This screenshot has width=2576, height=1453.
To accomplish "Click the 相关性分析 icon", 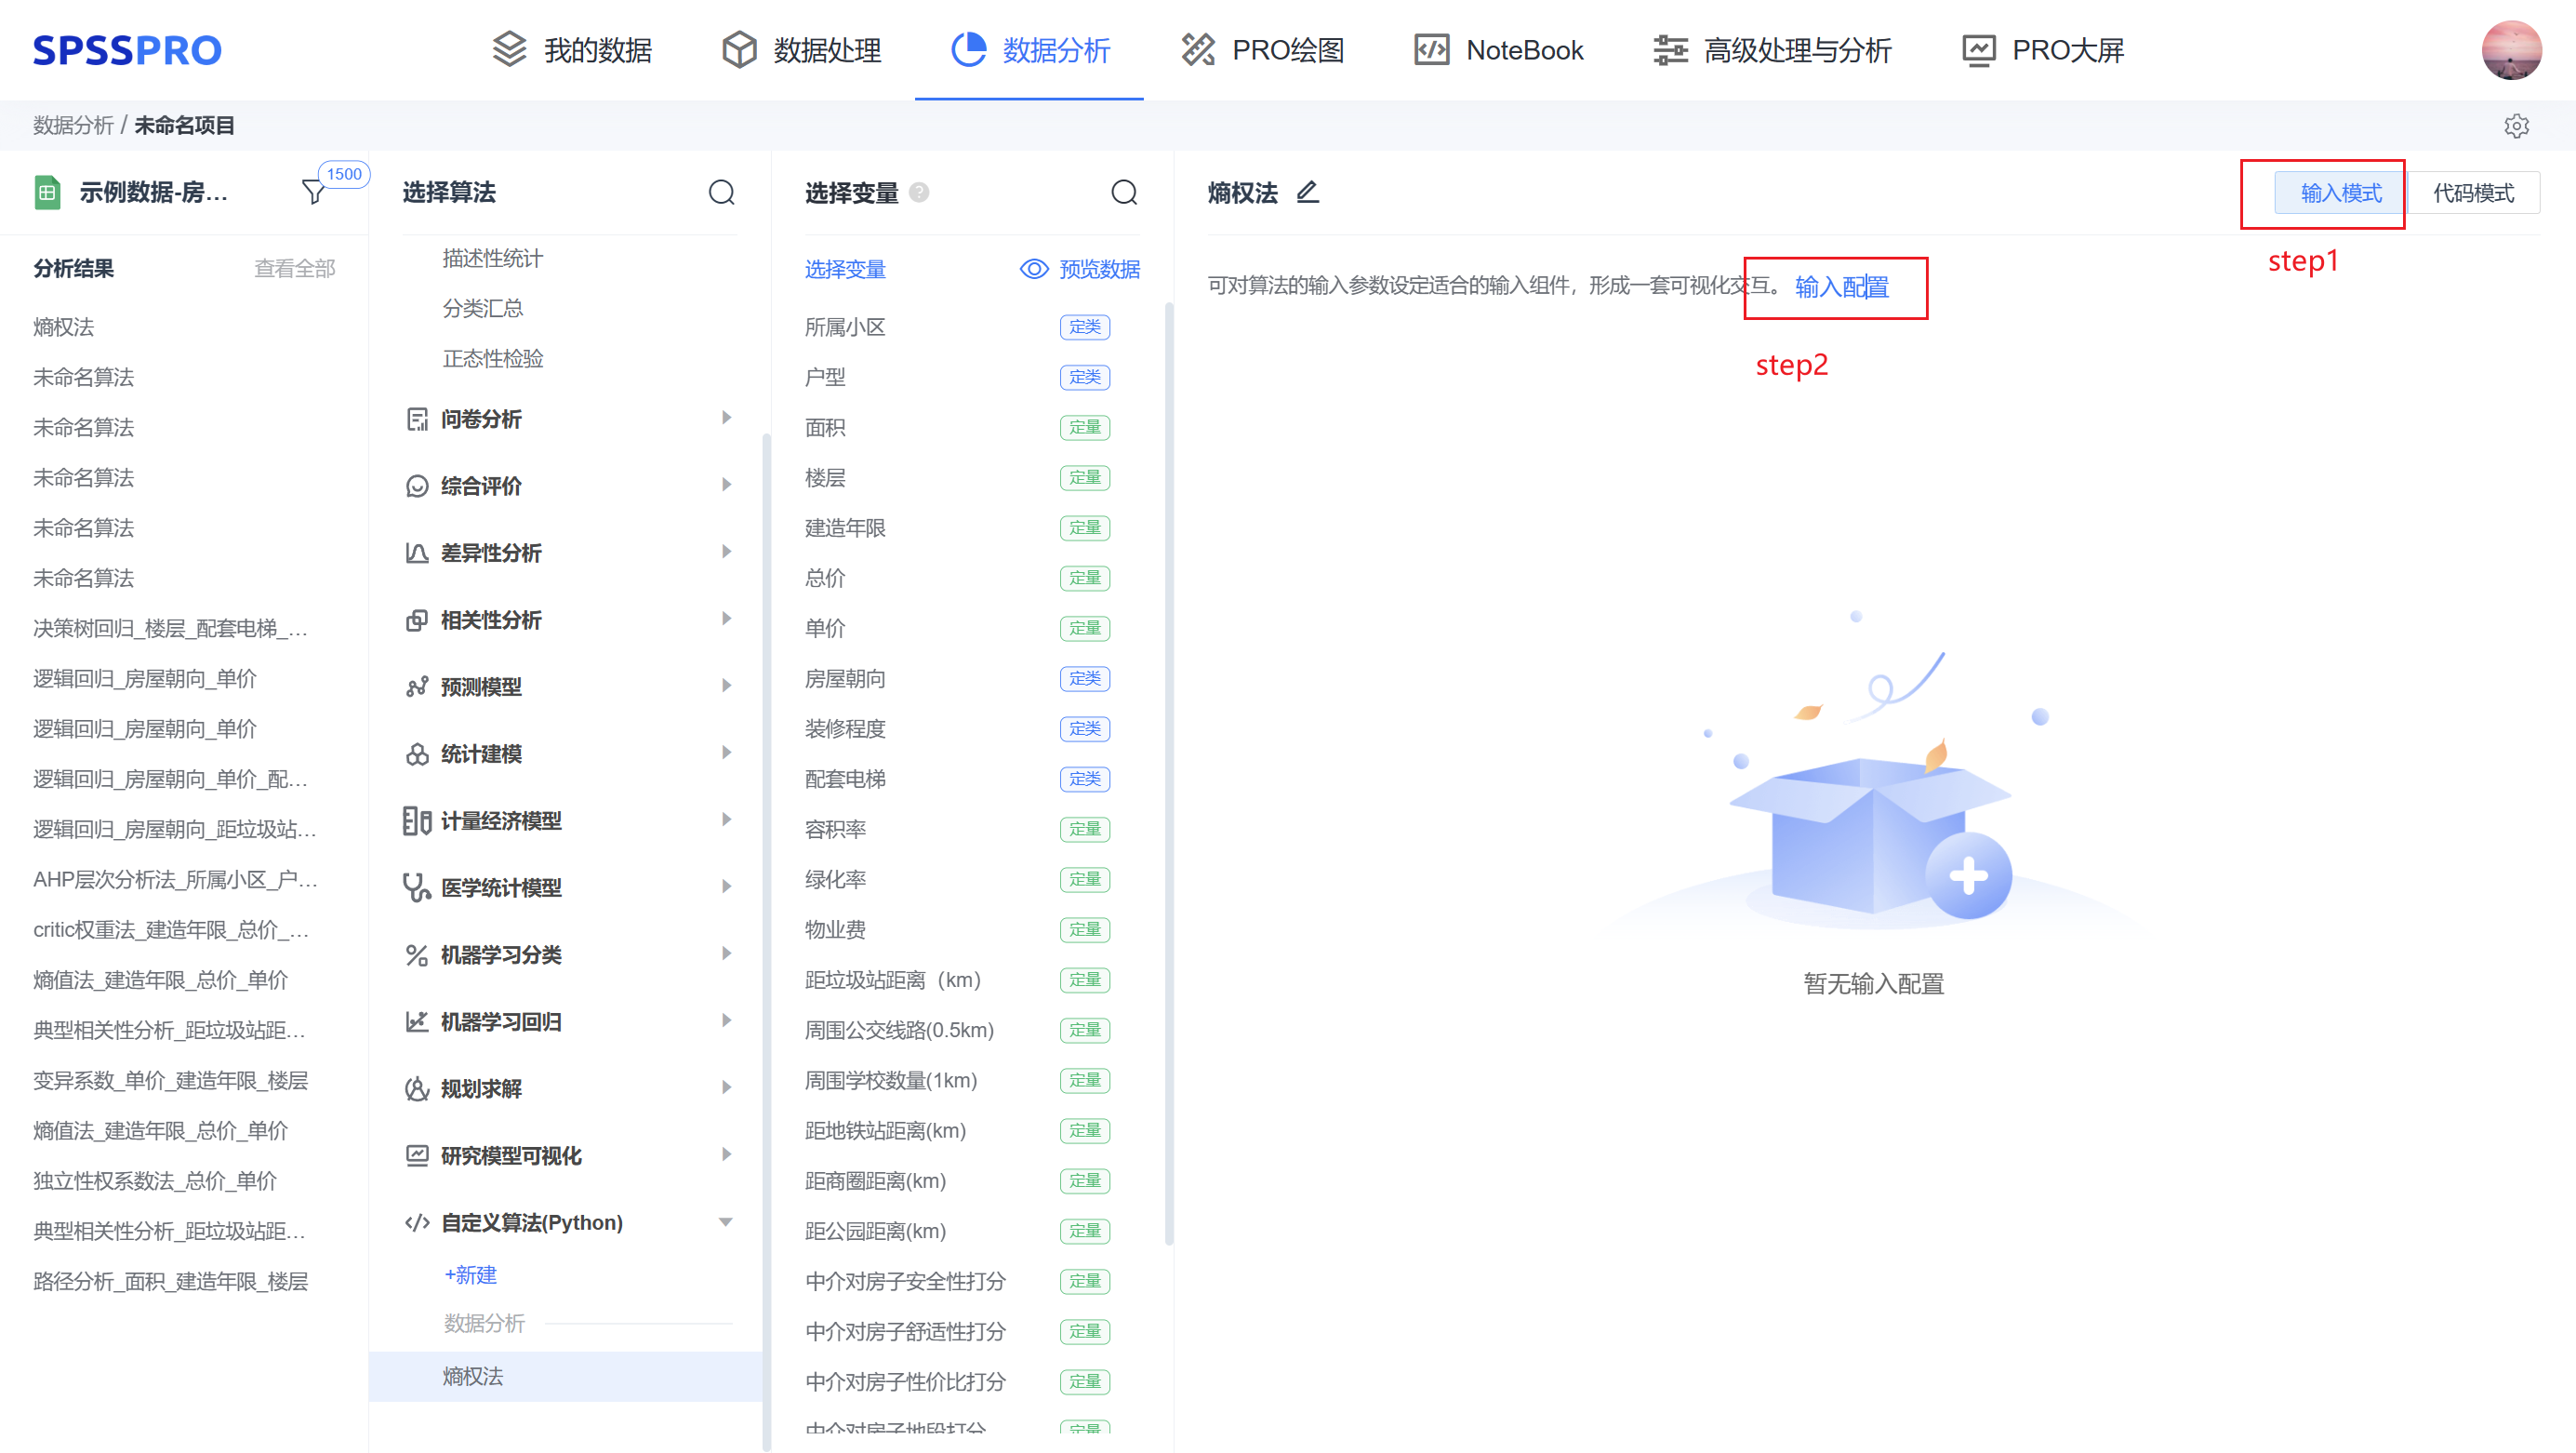I will (x=417, y=620).
